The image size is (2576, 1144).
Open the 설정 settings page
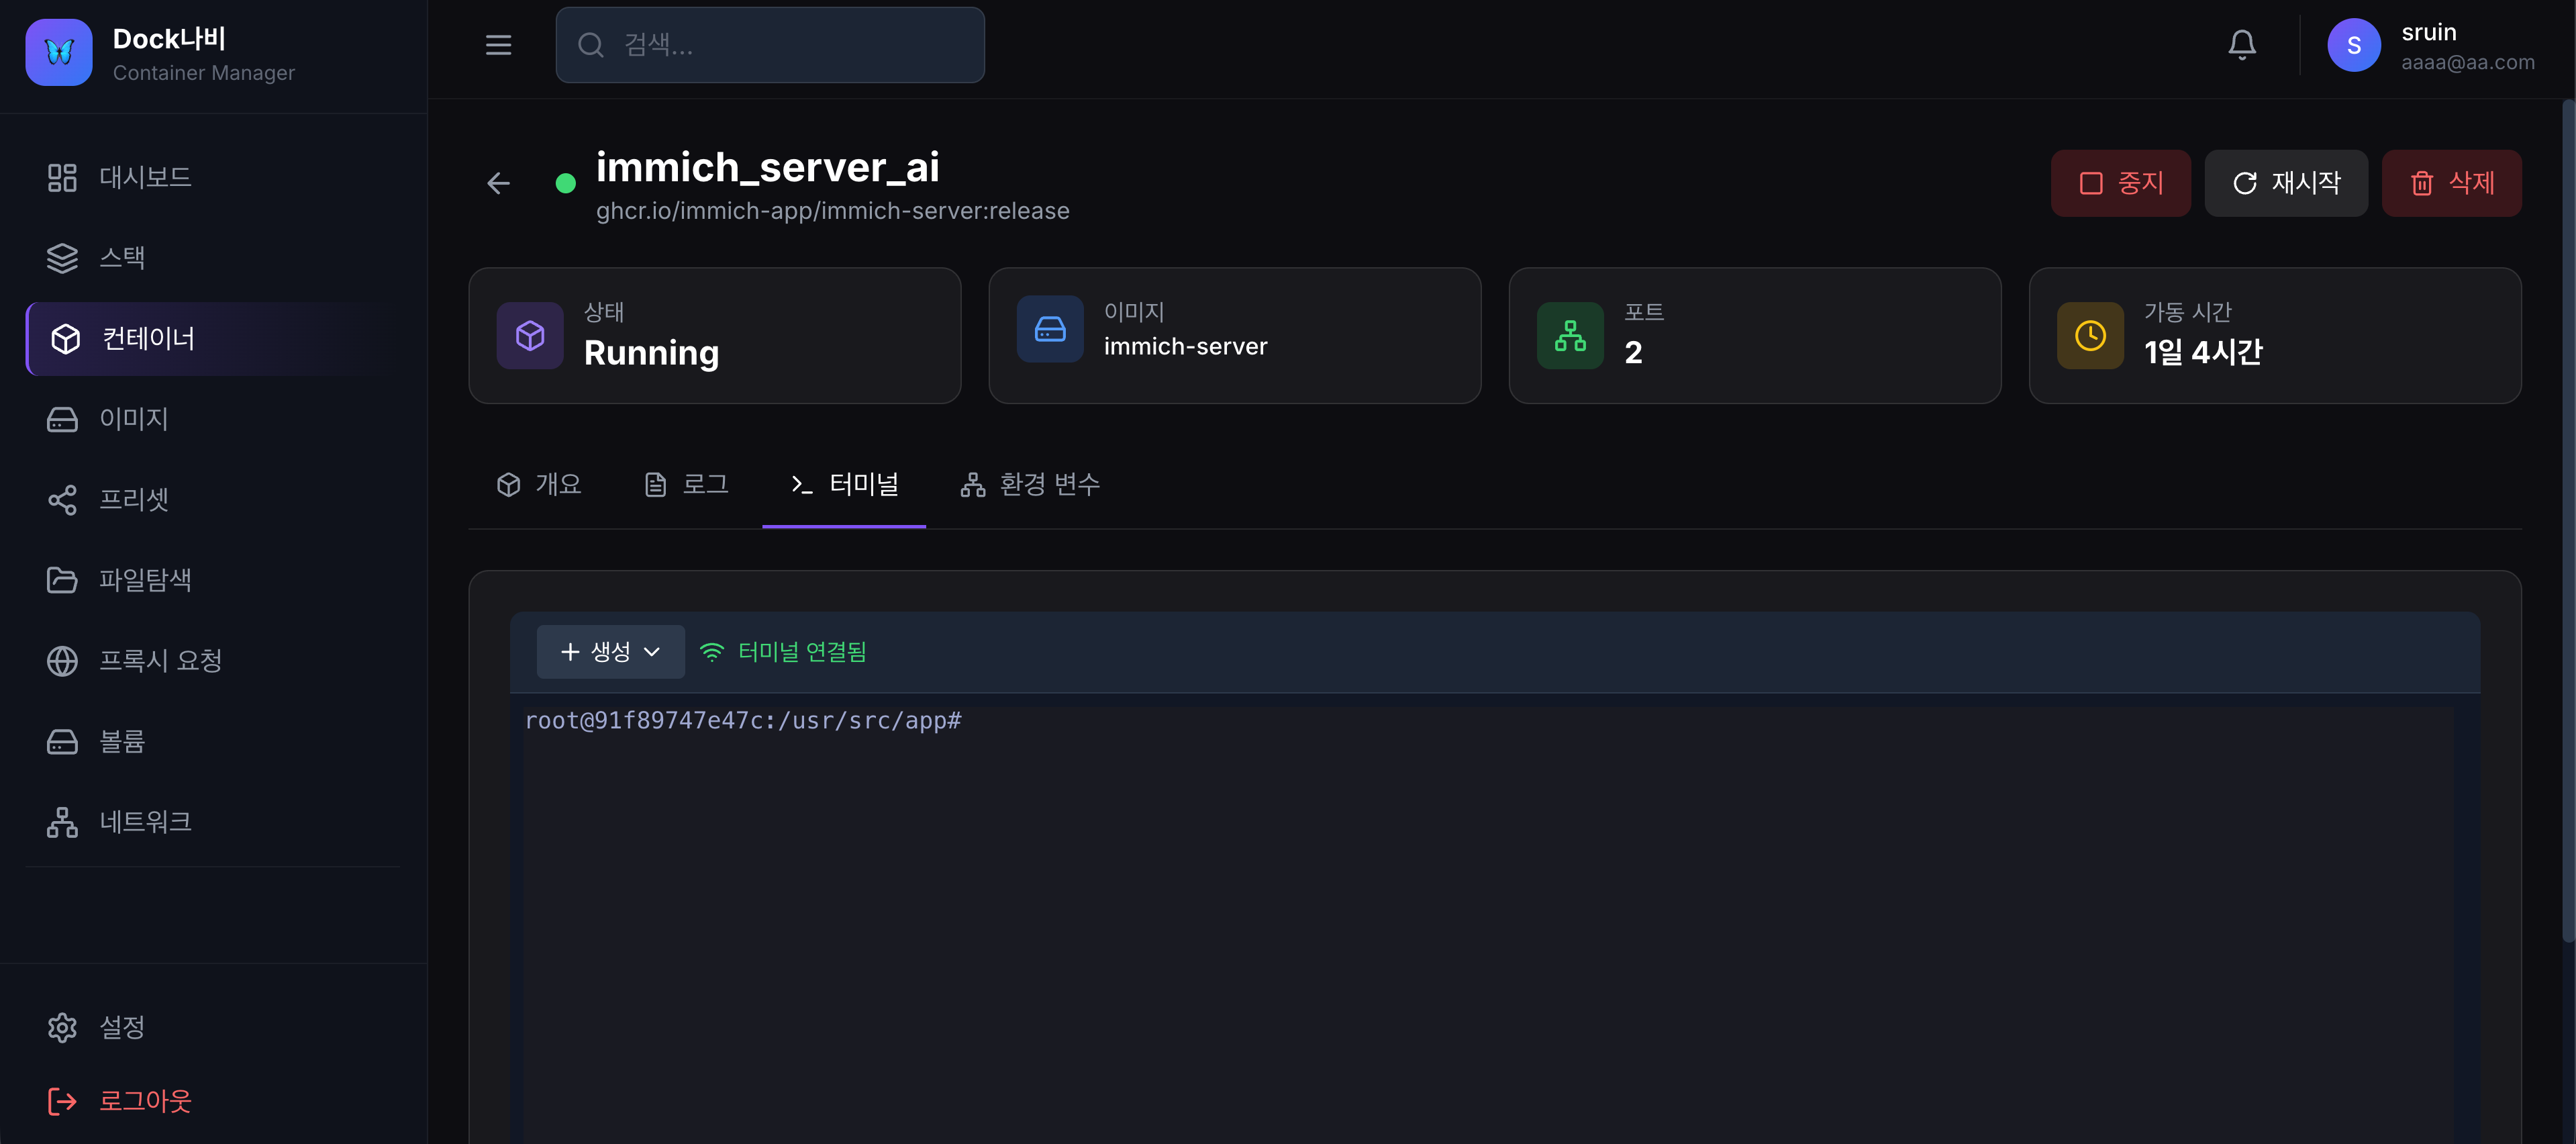pyautogui.click(x=122, y=1027)
